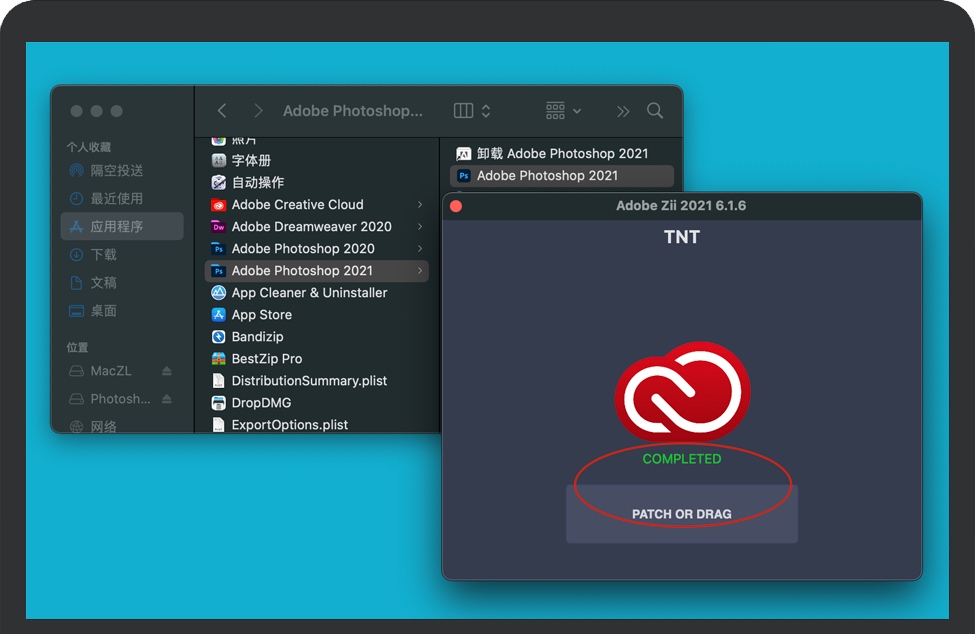Expand the Adobe Photoshop 2020 folder chevron
This screenshot has width=975, height=634.
point(420,249)
